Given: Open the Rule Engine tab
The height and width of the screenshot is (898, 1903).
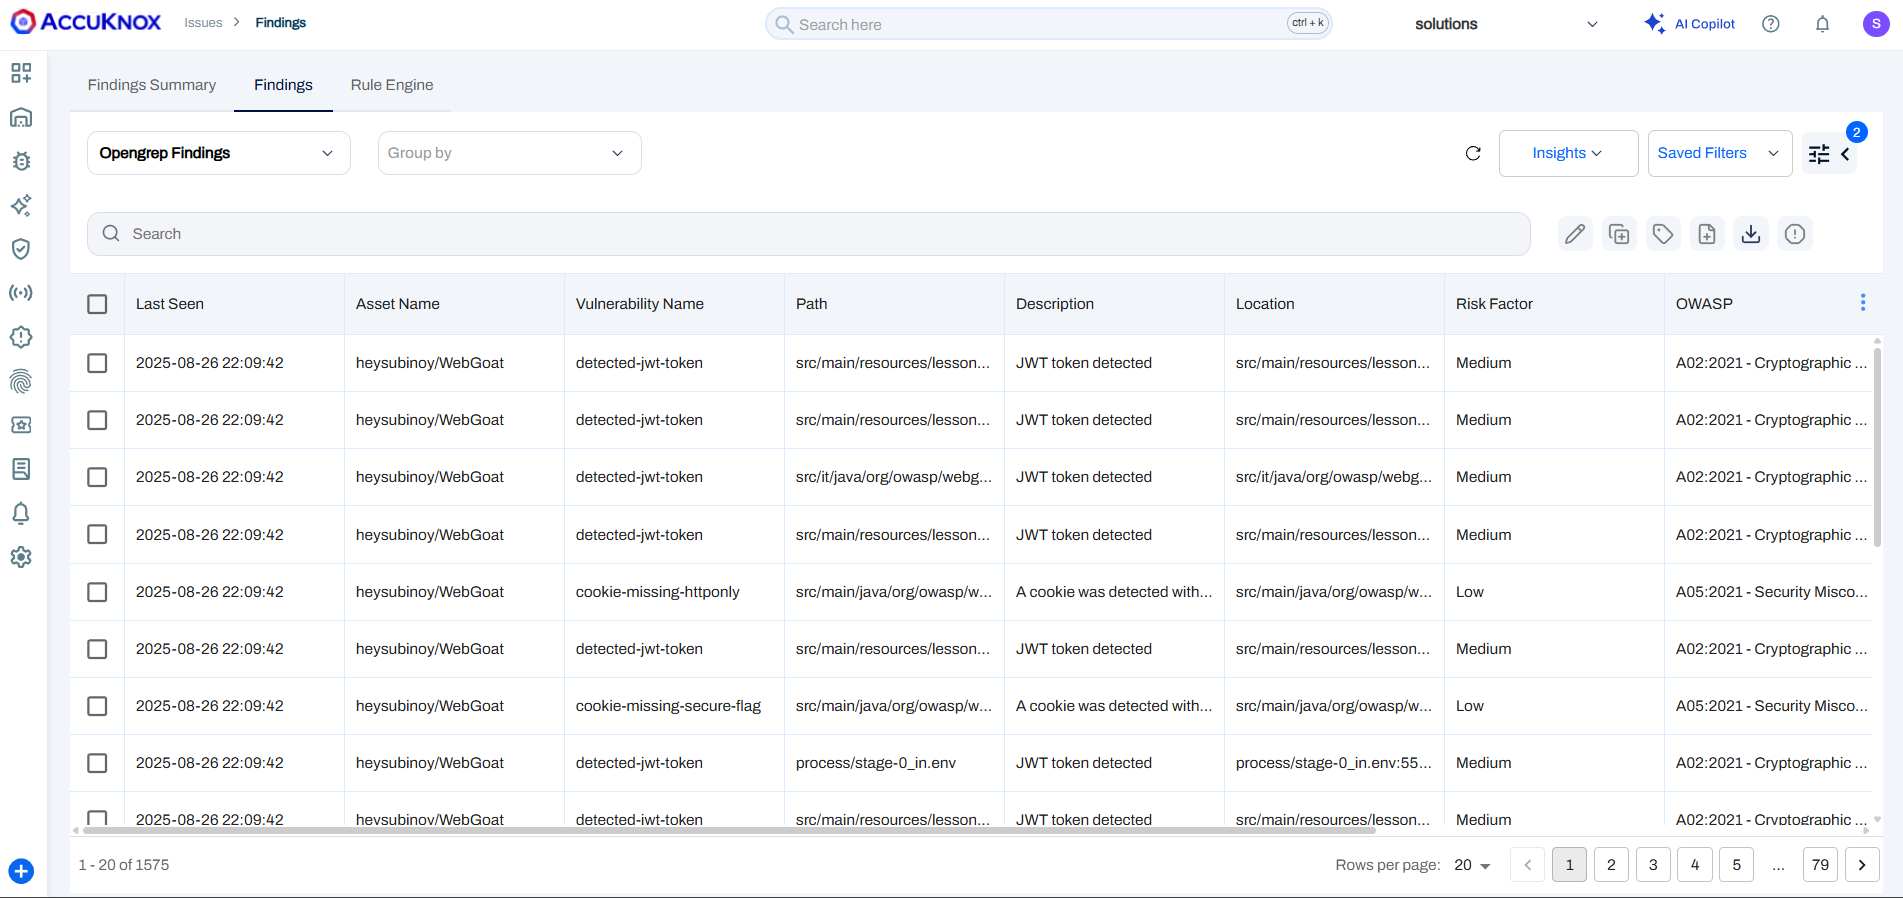Looking at the screenshot, I should tap(392, 85).
